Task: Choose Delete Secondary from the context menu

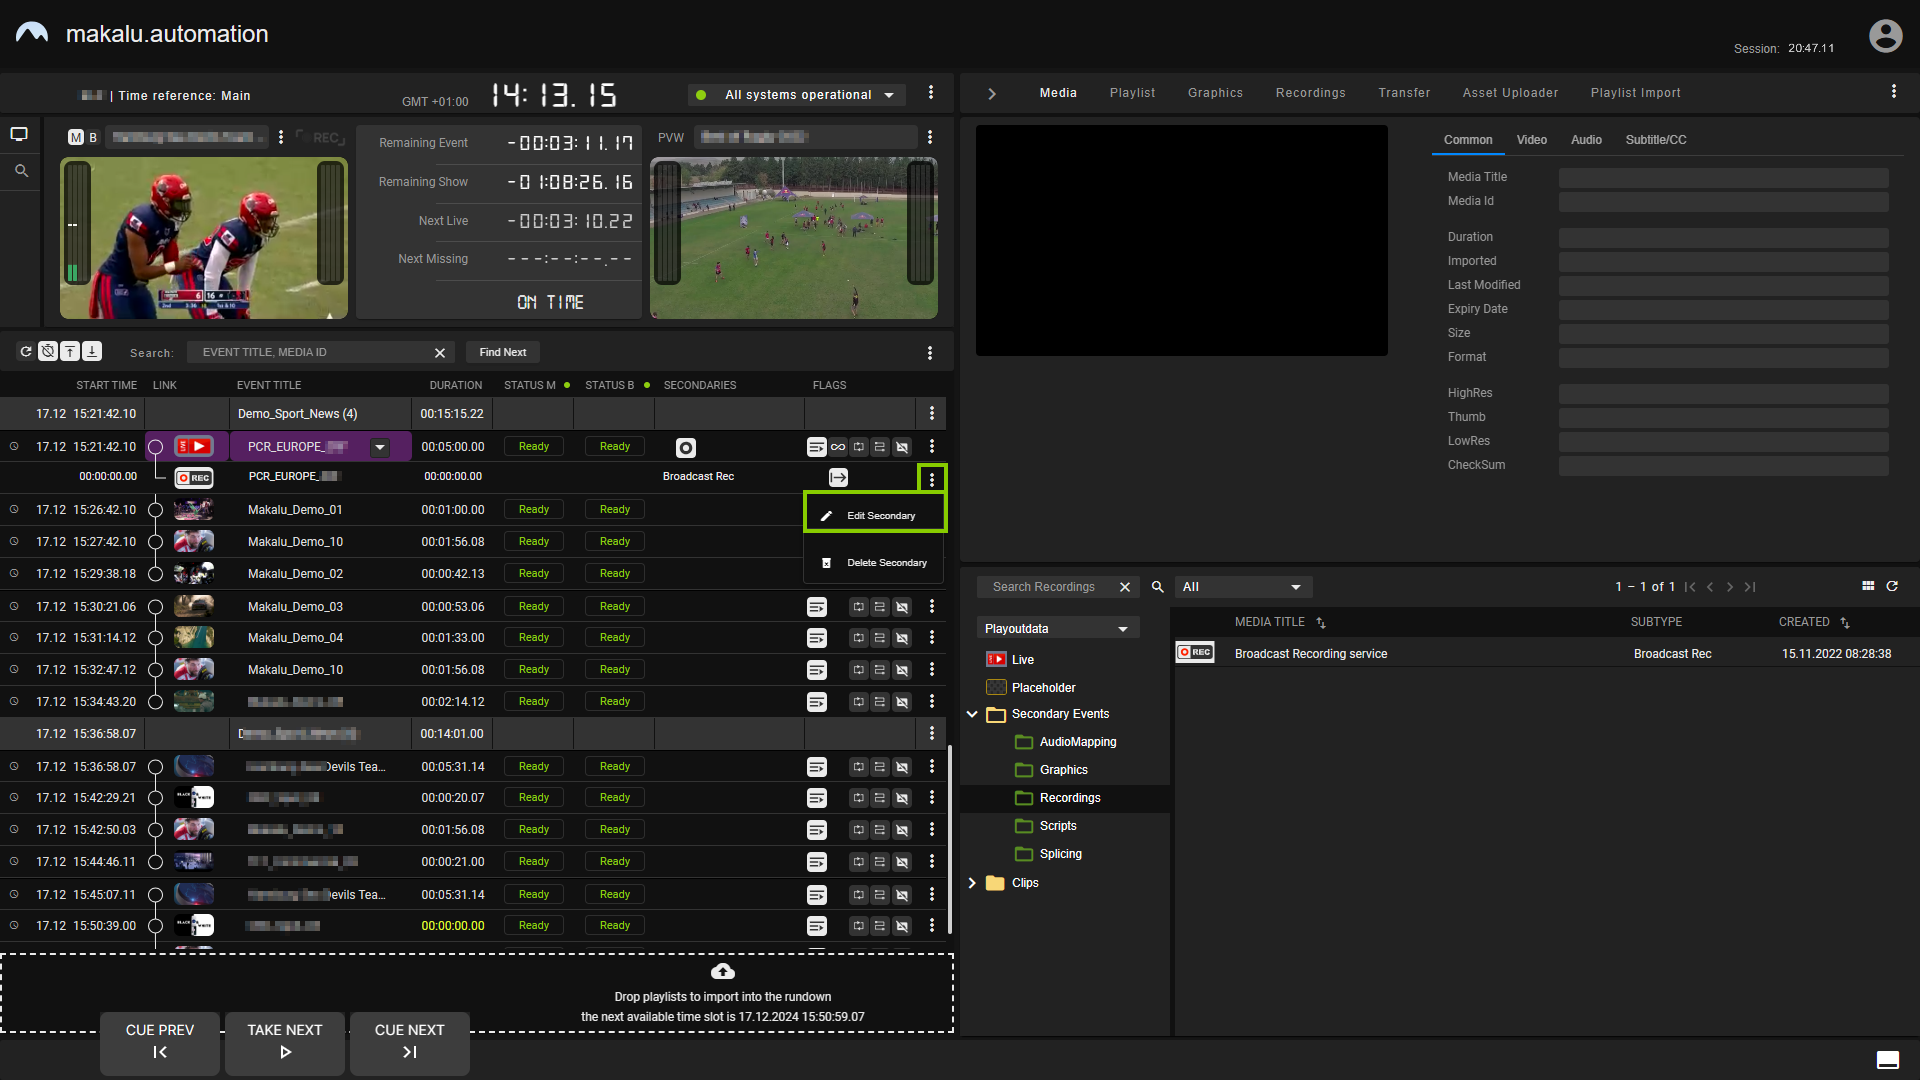Action: click(x=875, y=563)
